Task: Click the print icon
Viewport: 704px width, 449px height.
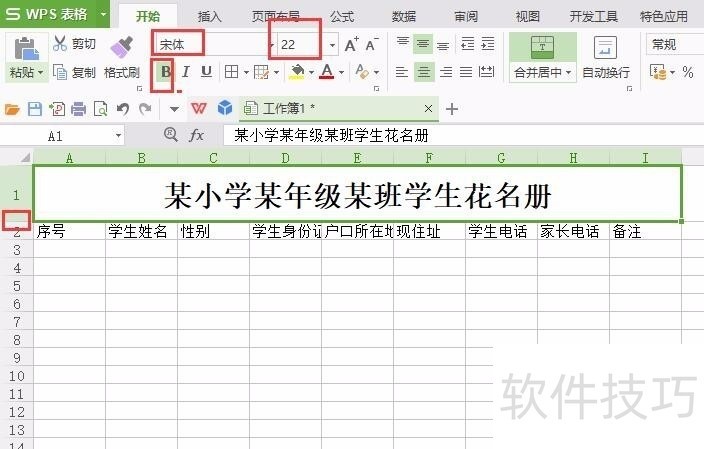Action: pyautogui.click(x=79, y=109)
